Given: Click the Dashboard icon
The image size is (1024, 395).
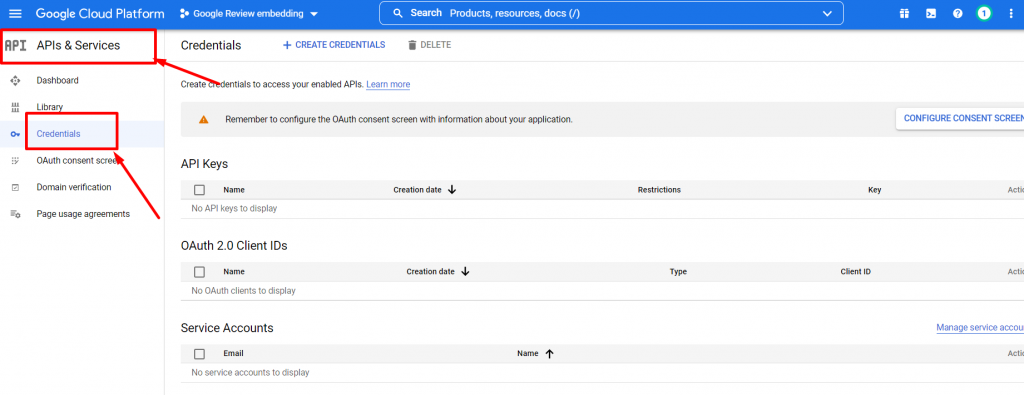Looking at the screenshot, I should pyautogui.click(x=15, y=80).
